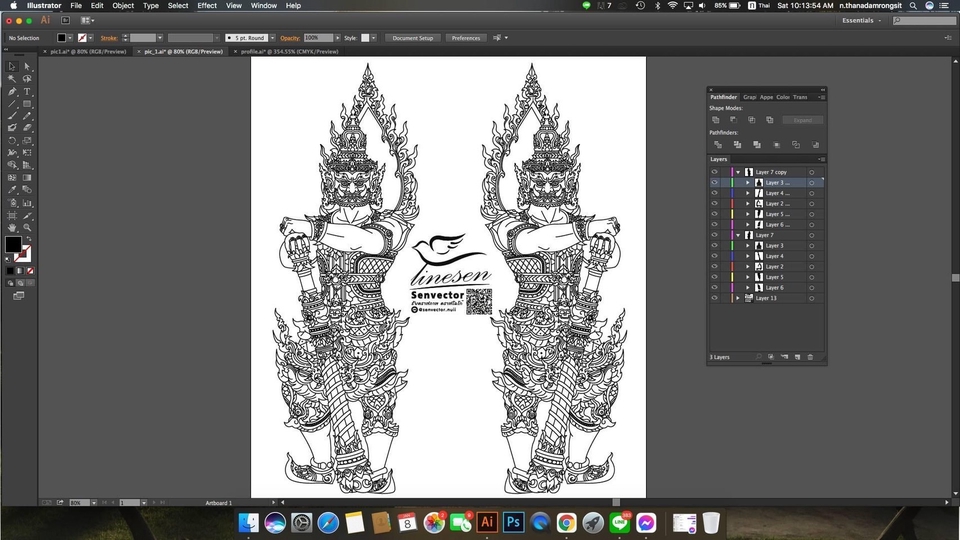Select the Hand tool
This screenshot has height=540, width=960.
point(12,228)
